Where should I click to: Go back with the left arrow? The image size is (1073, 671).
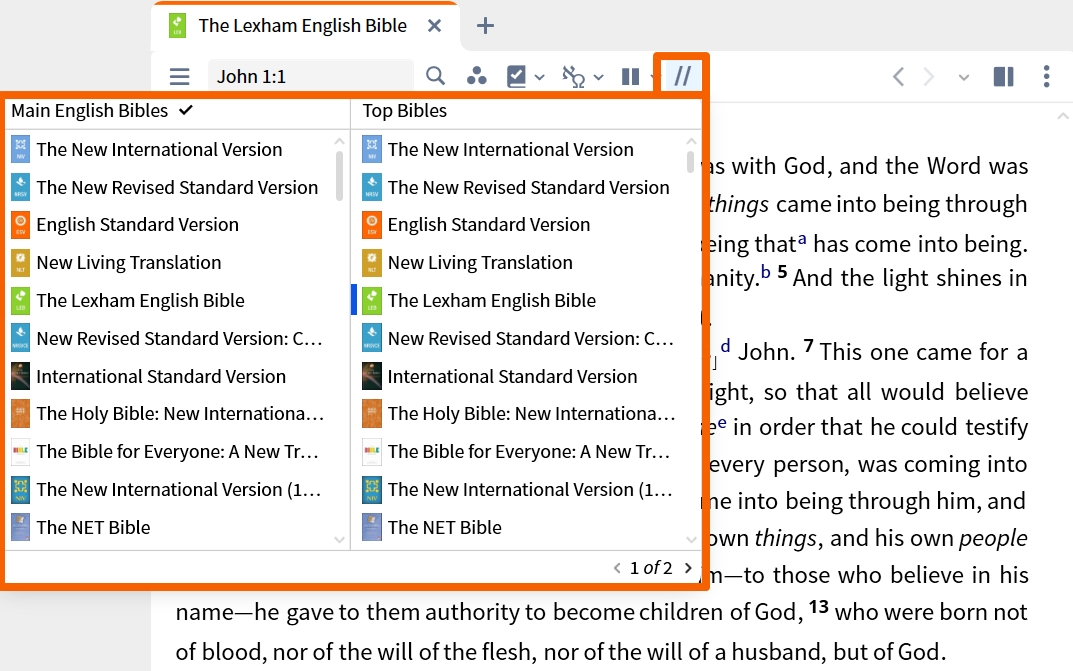[899, 76]
